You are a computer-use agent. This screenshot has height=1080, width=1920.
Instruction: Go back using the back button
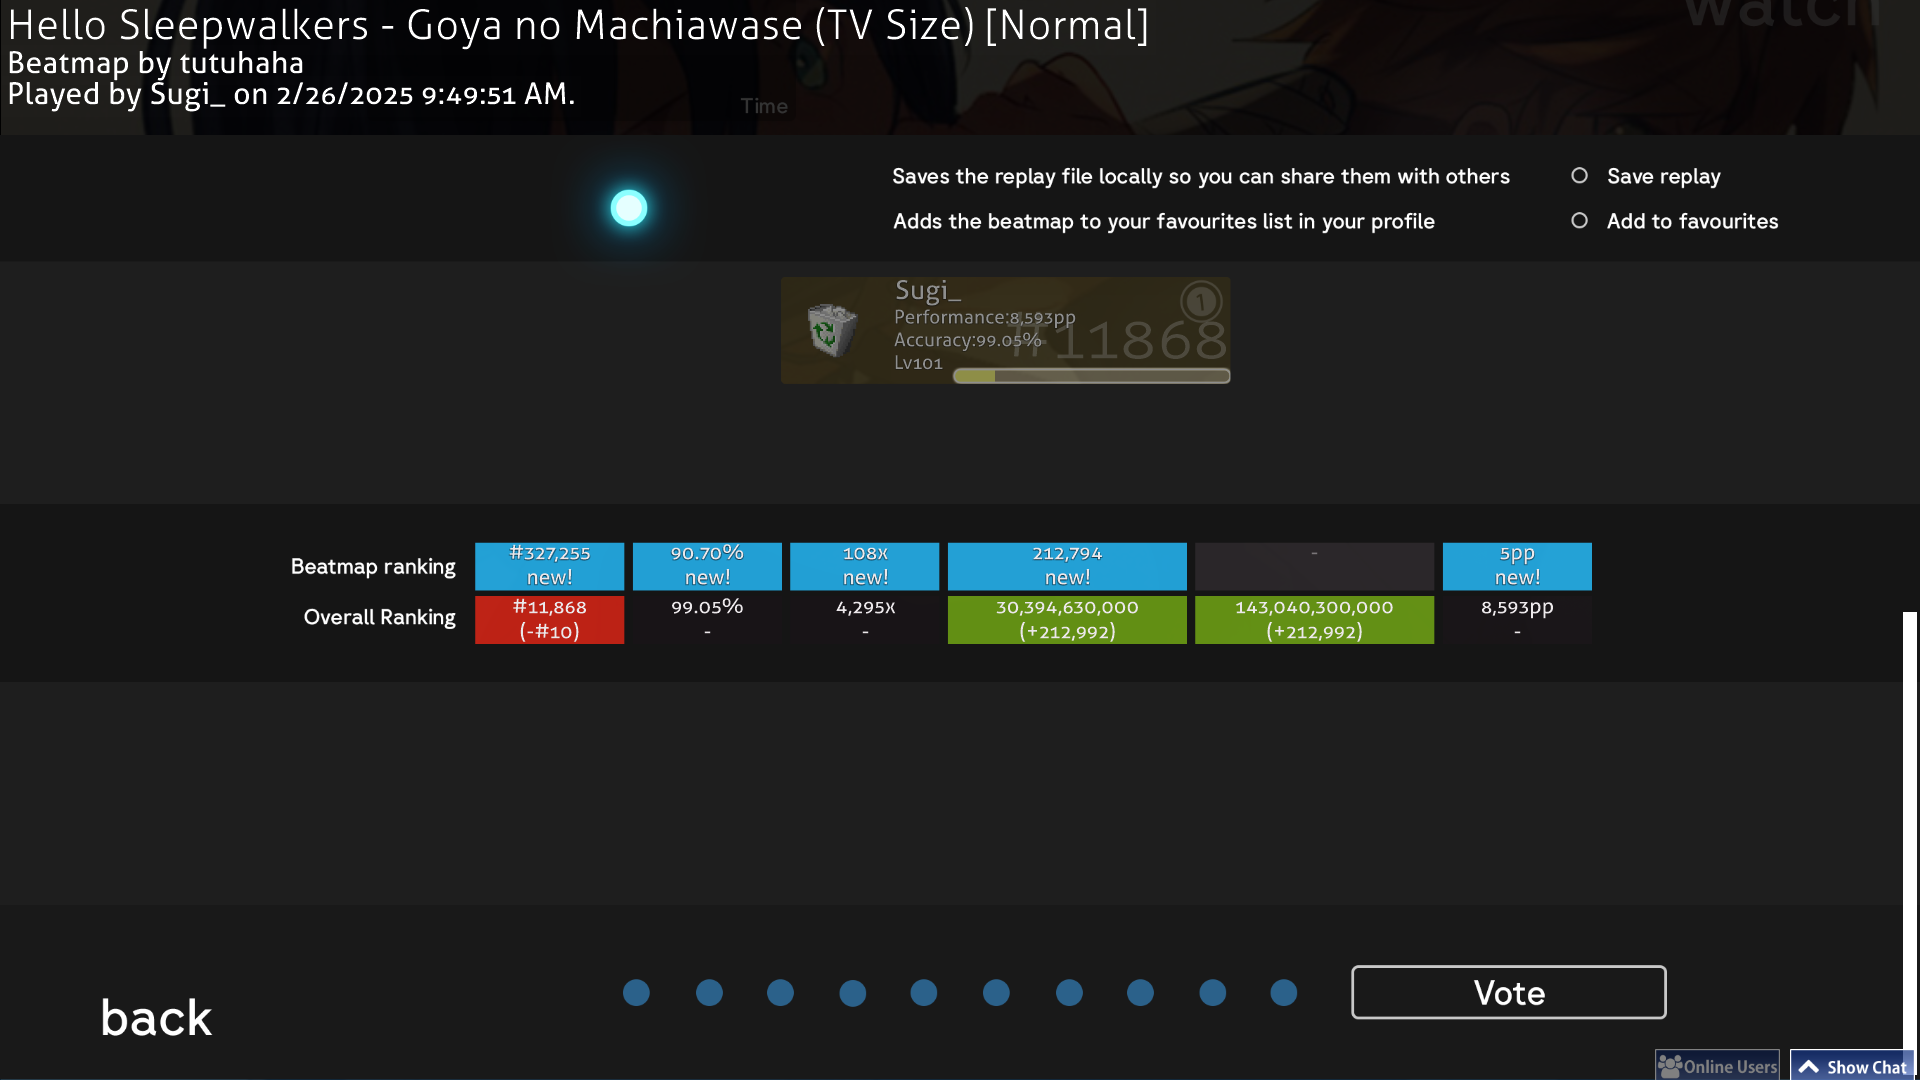pos(156,1018)
